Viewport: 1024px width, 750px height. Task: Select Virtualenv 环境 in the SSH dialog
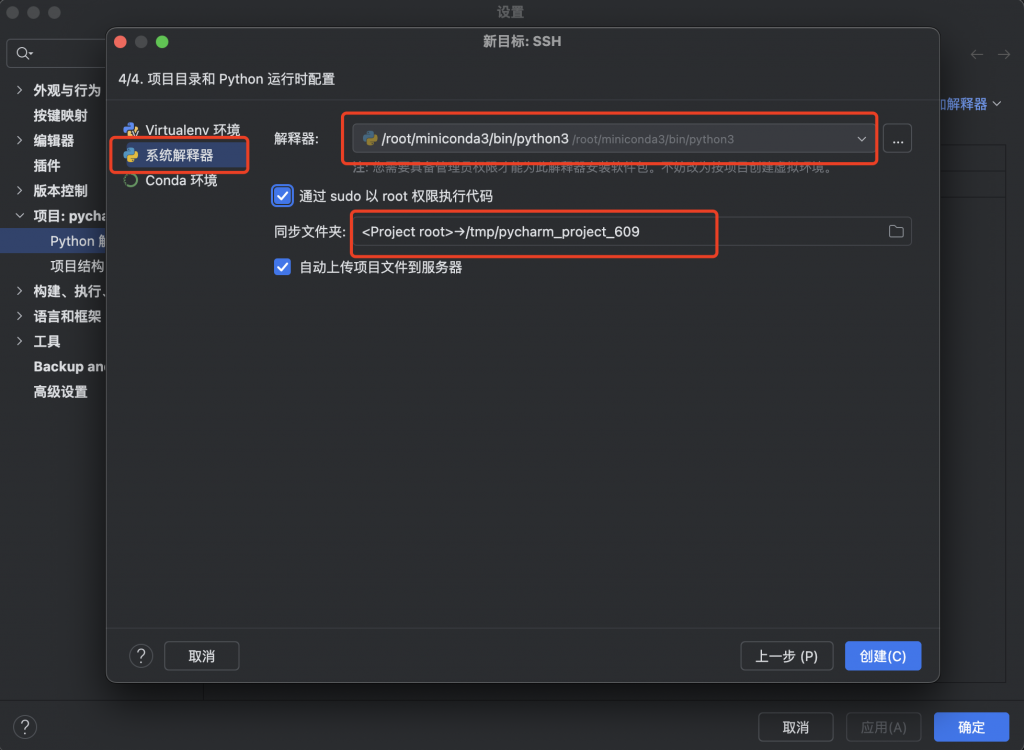[x=182, y=130]
